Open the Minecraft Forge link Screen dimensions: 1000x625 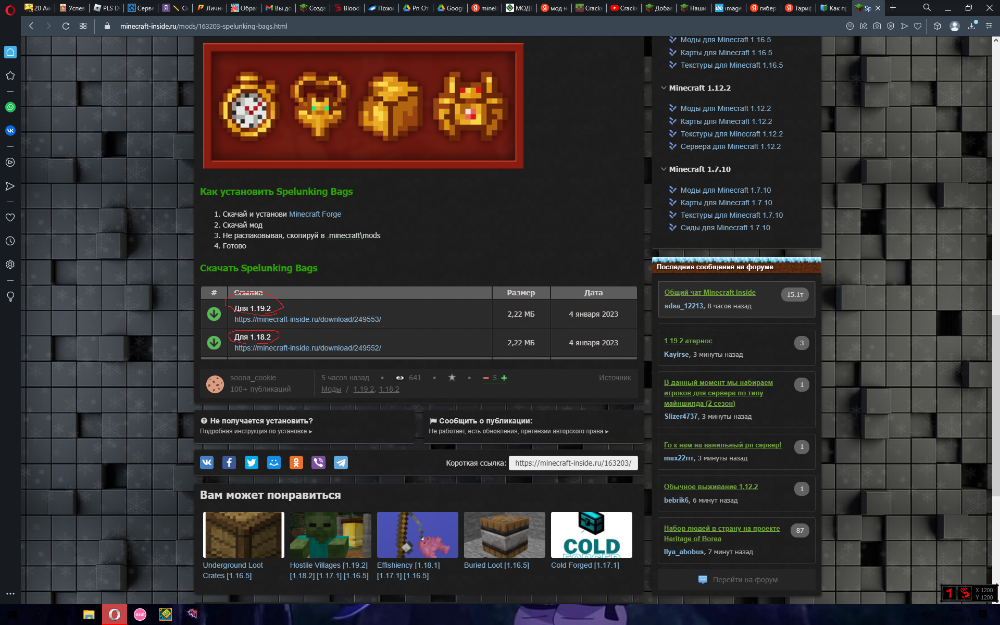315,214
